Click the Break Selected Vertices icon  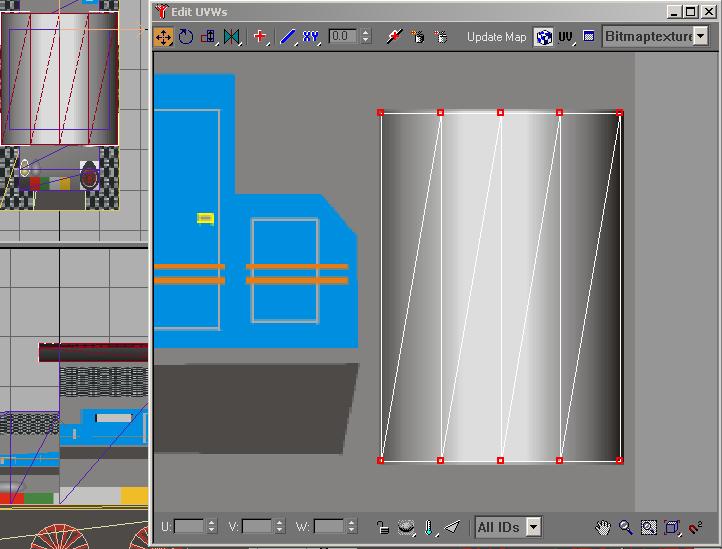[x=394, y=37]
